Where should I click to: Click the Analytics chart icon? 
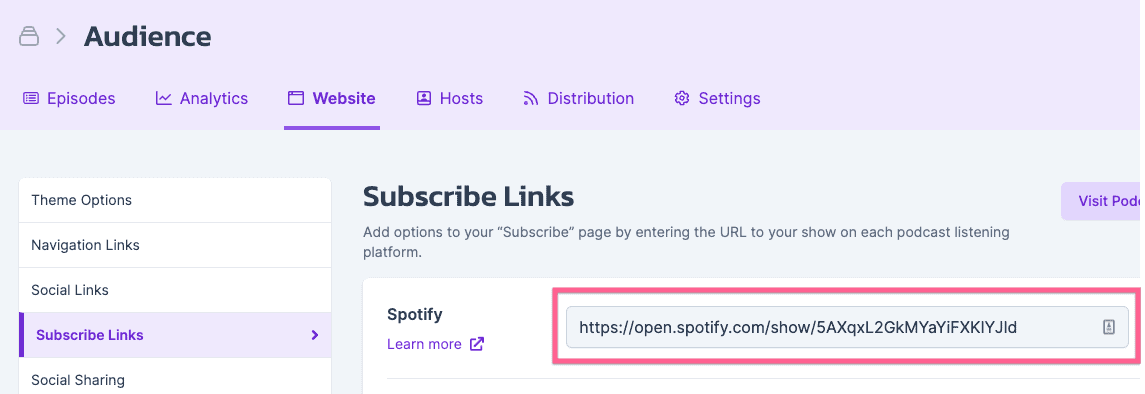pyautogui.click(x=164, y=98)
